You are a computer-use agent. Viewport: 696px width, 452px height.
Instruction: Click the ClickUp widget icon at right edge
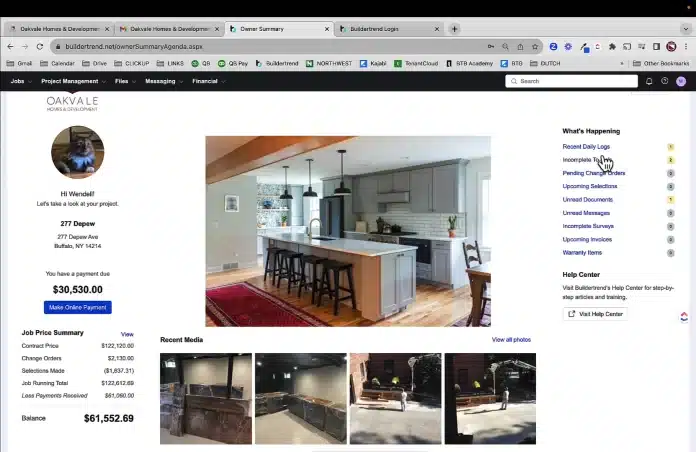tap(684, 317)
